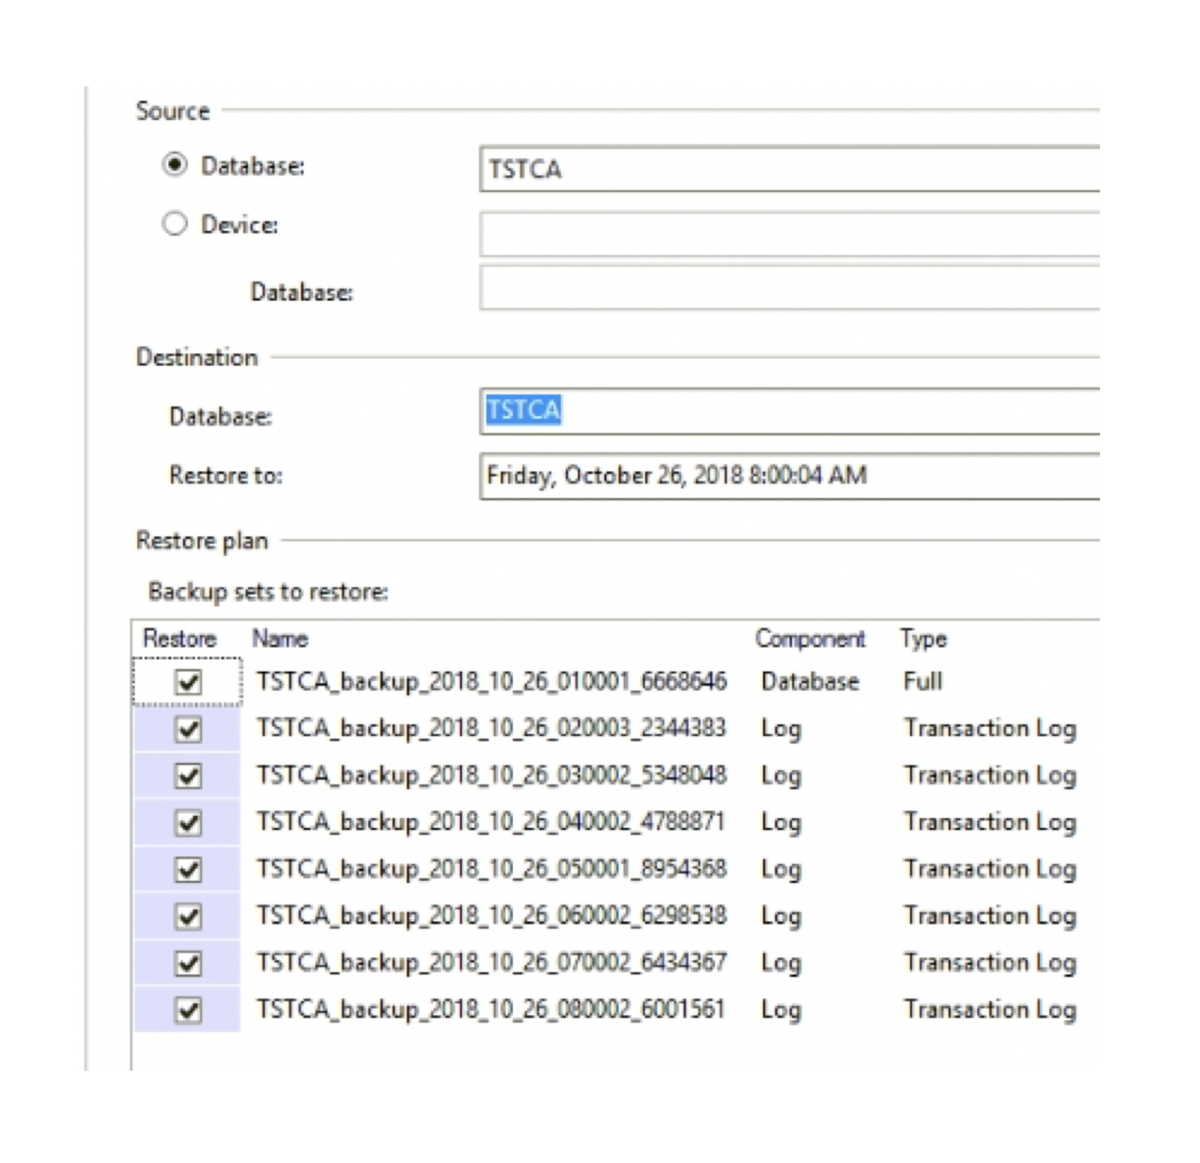The height and width of the screenshot is (1163, 1200).
Task: Open the source Database TSTCA combo box
Action: pos(789,168)
